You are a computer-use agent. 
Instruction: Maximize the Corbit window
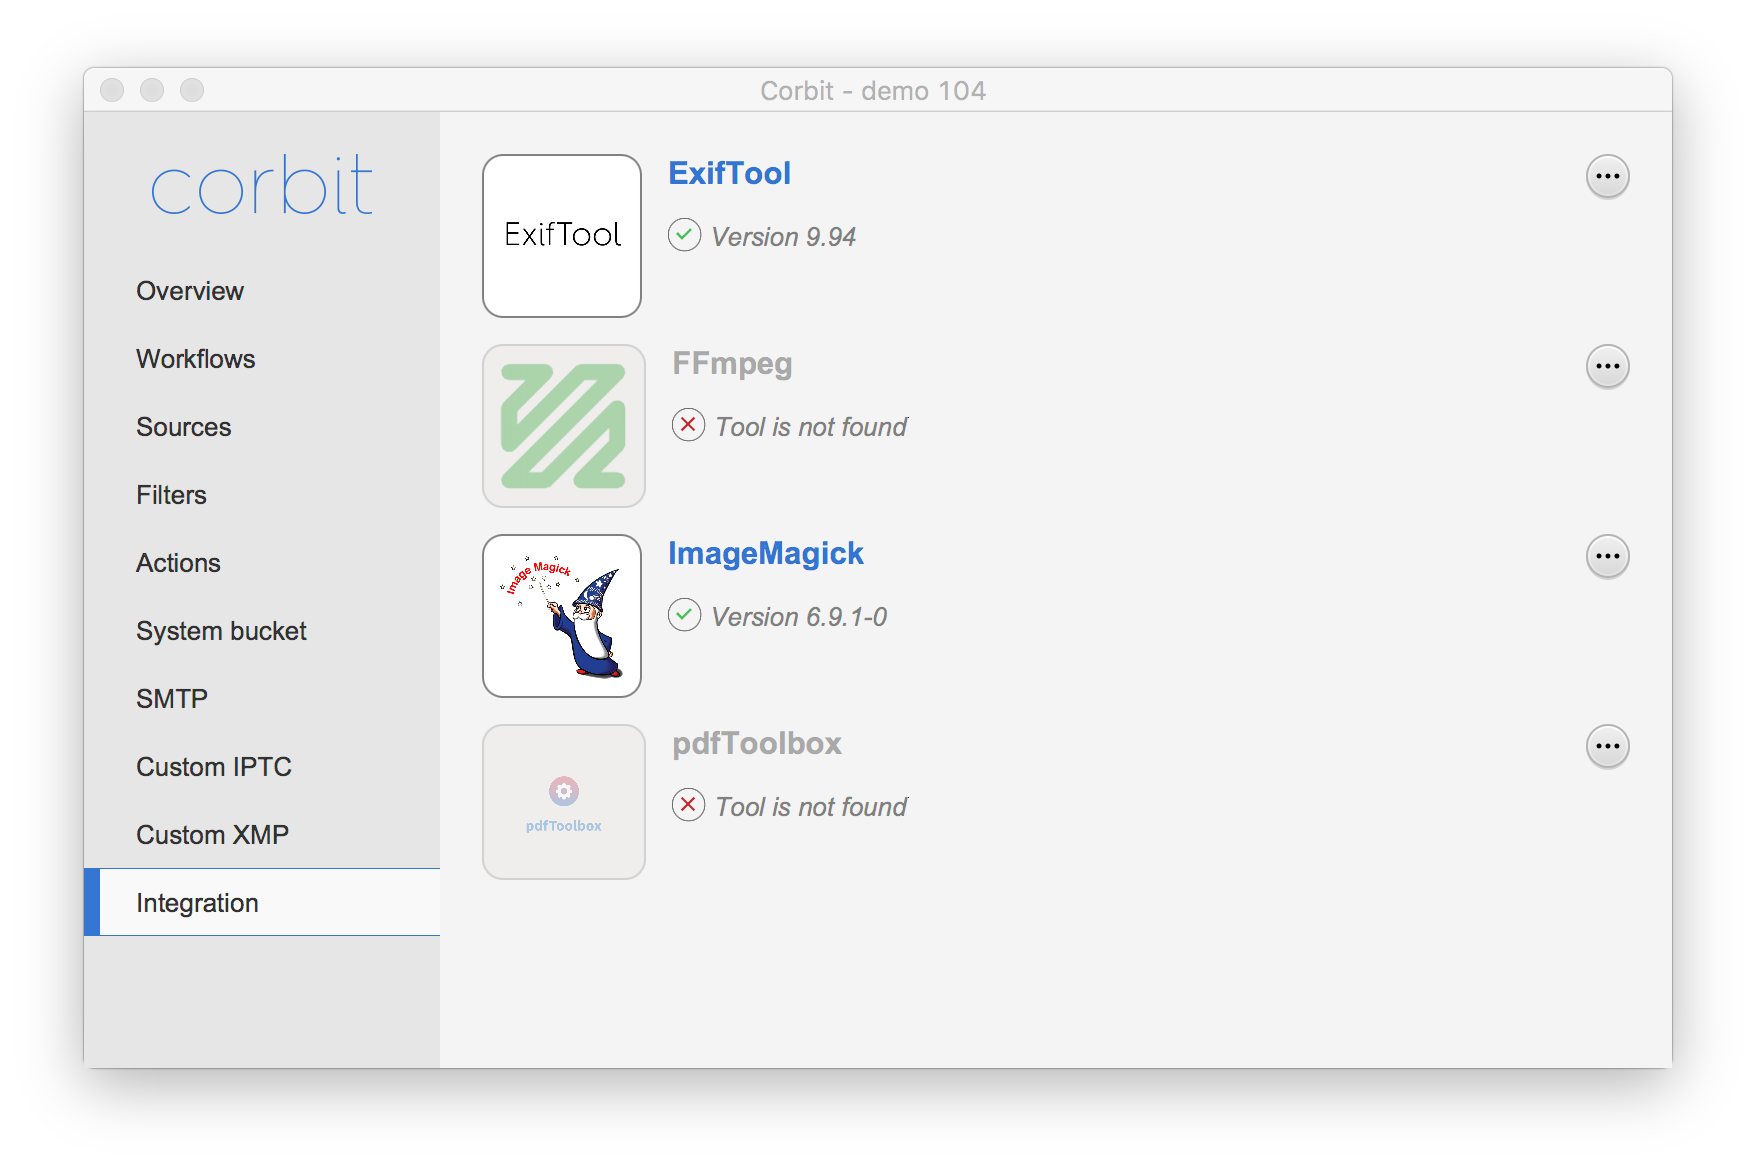[192, 90]
